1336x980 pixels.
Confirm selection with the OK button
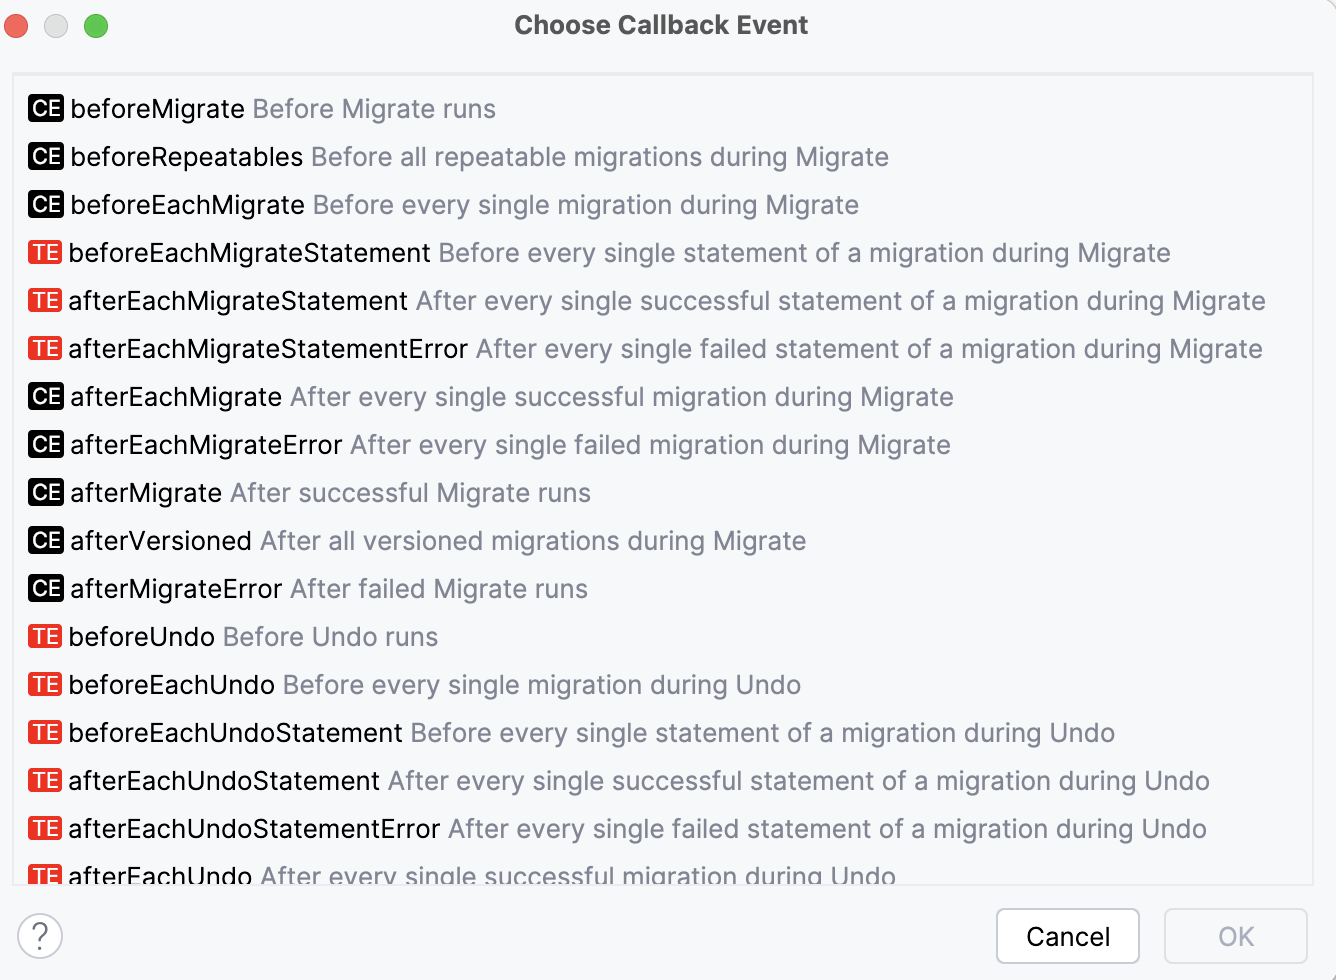(x=1236, y=936)
